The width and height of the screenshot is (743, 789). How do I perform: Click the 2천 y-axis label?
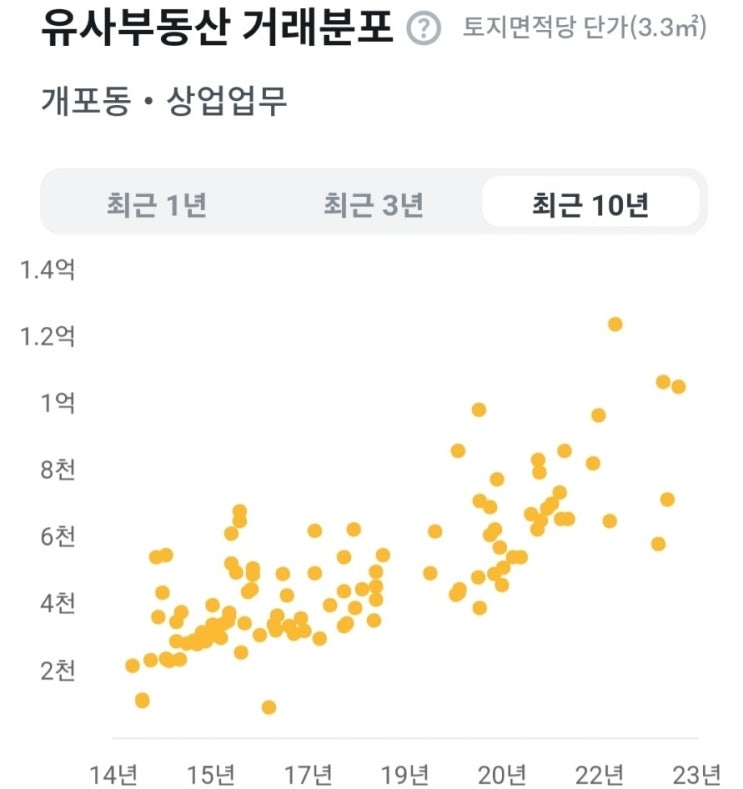(x=57, y=670)
